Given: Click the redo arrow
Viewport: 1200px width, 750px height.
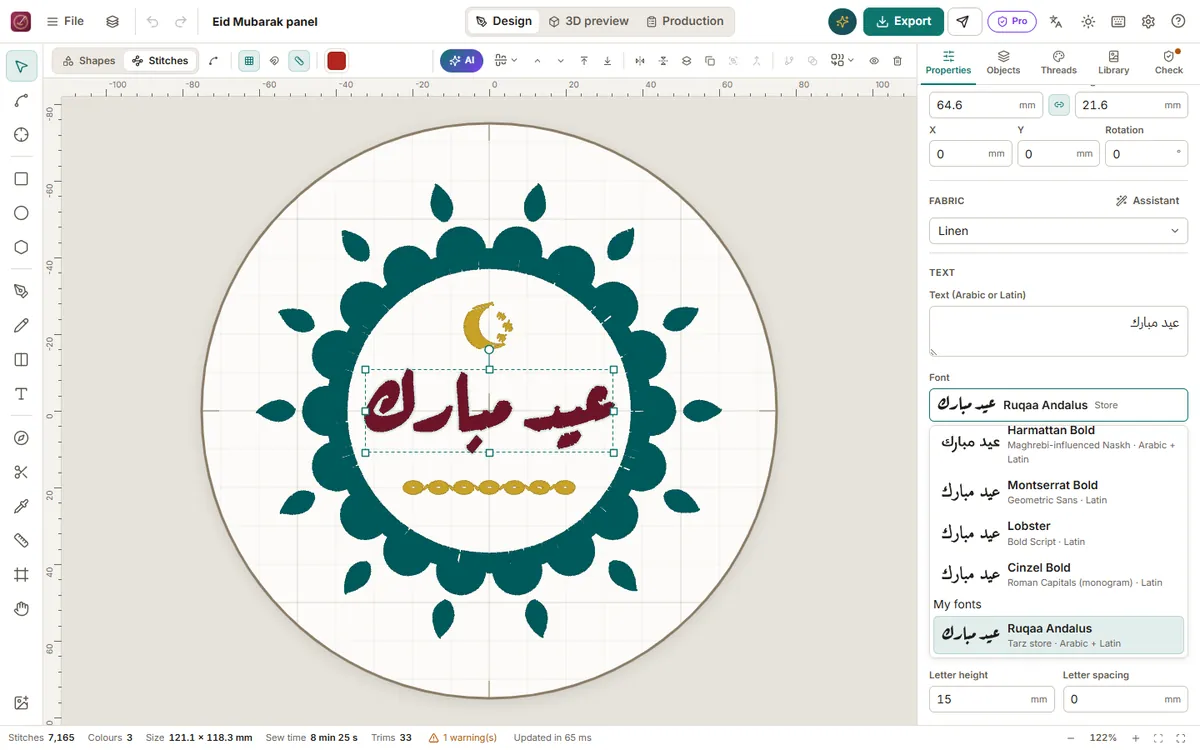Looking at the screenshot, I should [180, 21].
